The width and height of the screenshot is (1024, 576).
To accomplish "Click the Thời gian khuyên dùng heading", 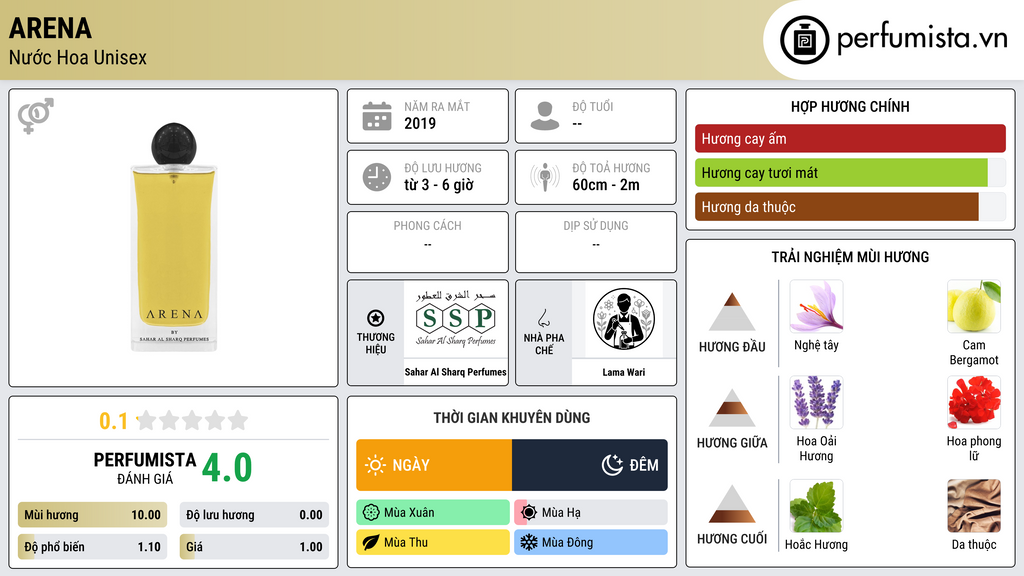I will [x=512, y=417].
